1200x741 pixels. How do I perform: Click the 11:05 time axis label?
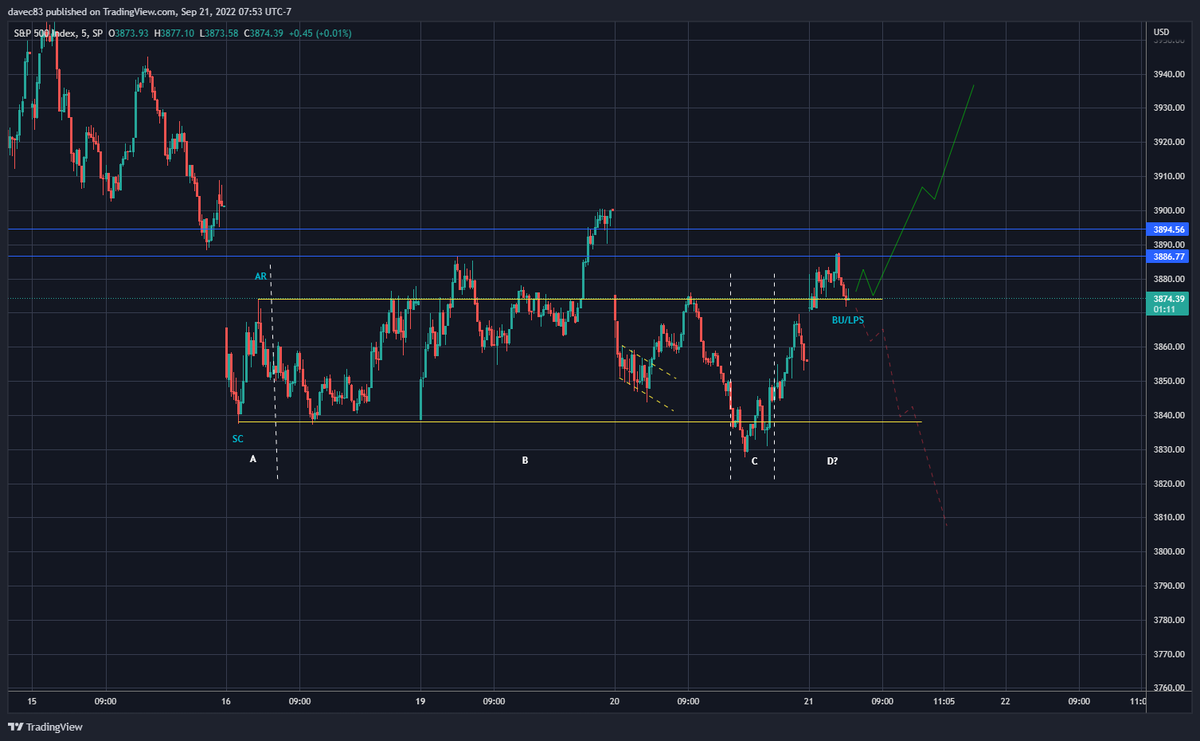click(x=943, y=701)
